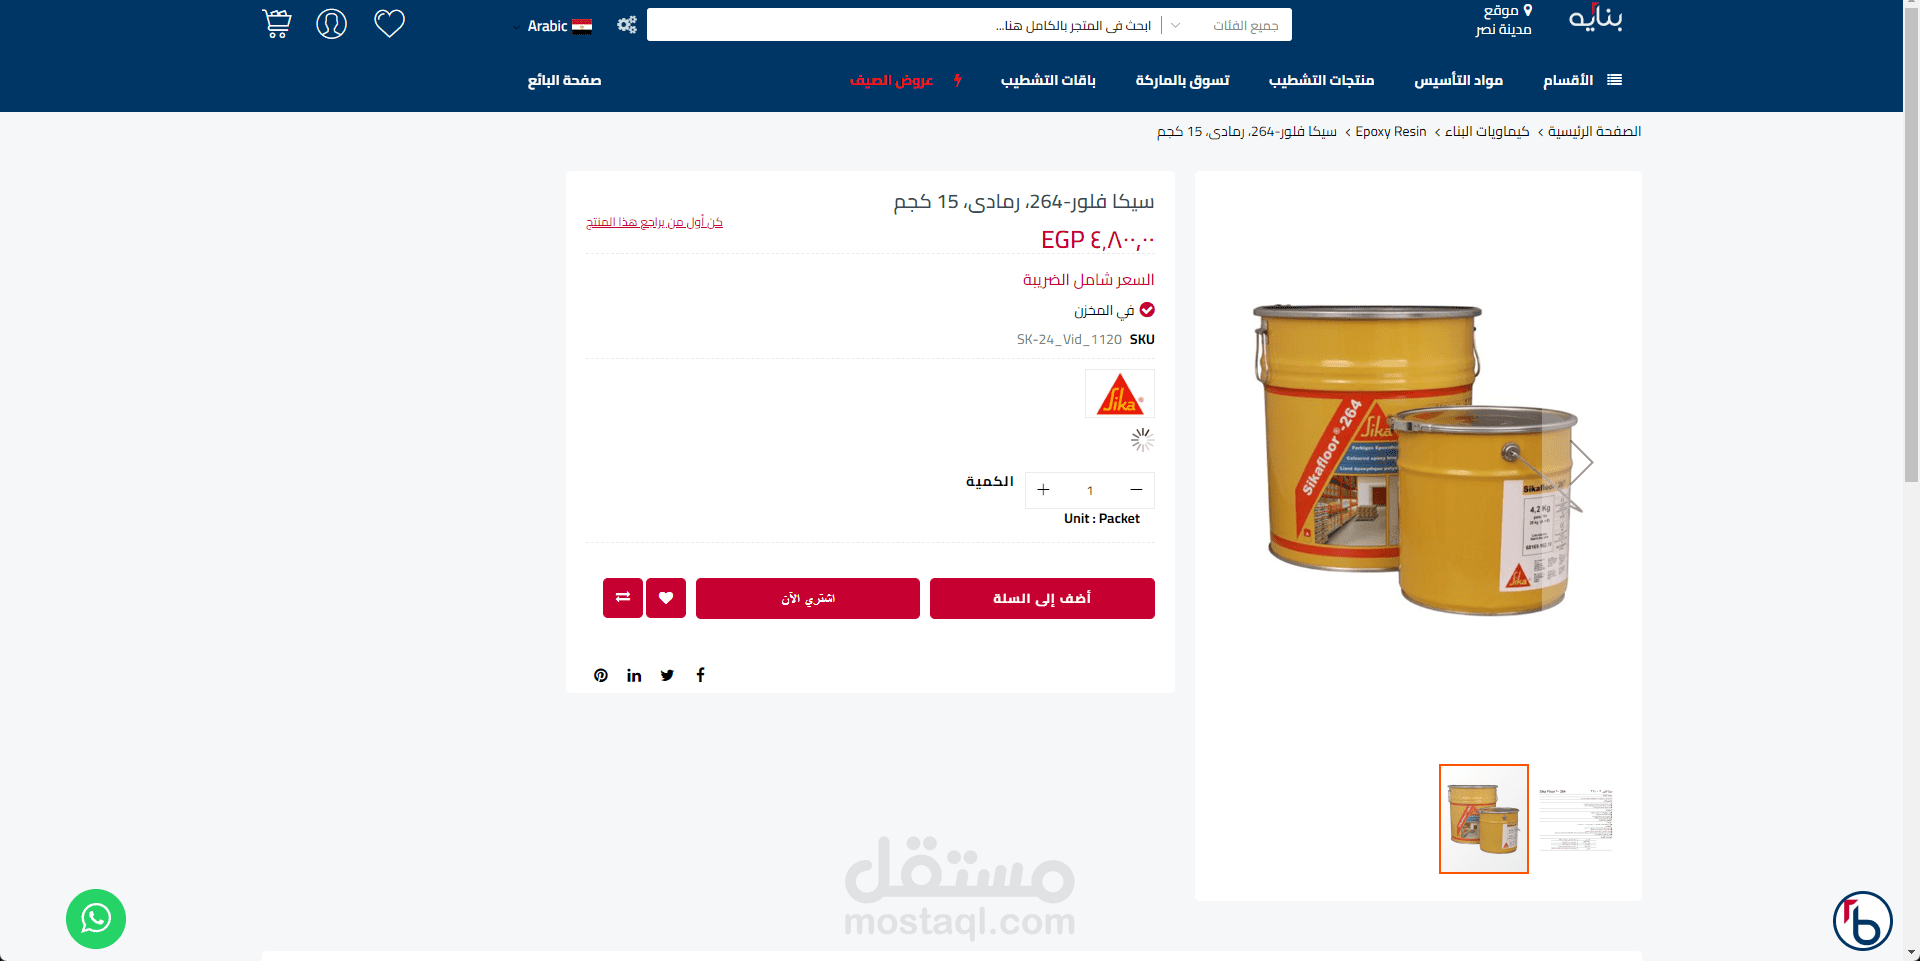Open the user account icon

[x=332, y=24]
